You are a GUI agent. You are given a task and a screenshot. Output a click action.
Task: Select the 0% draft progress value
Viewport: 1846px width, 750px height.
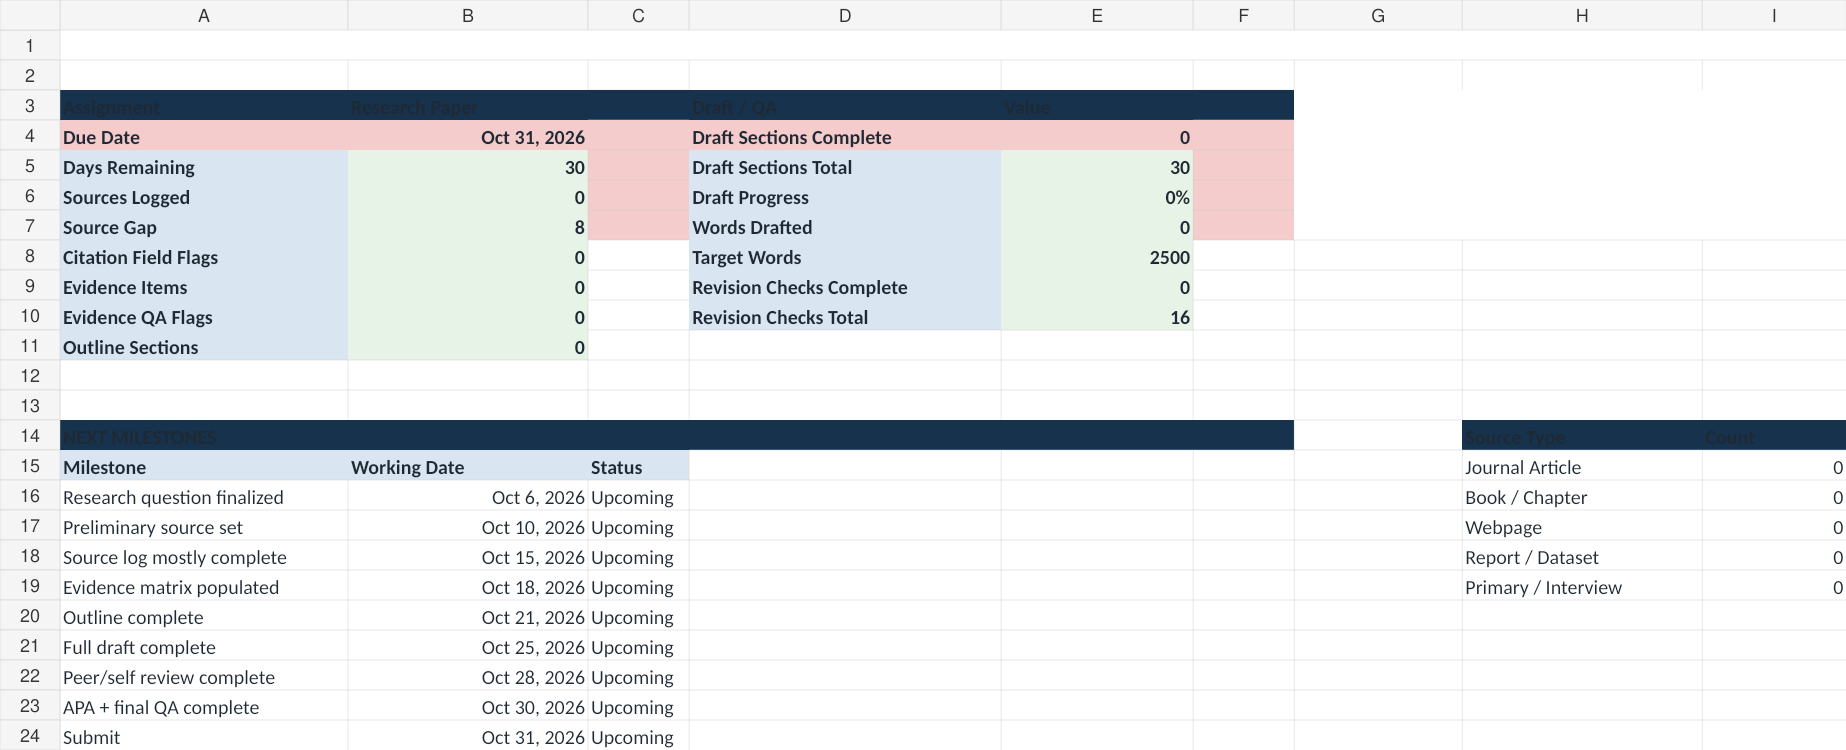click(1097, 197)
